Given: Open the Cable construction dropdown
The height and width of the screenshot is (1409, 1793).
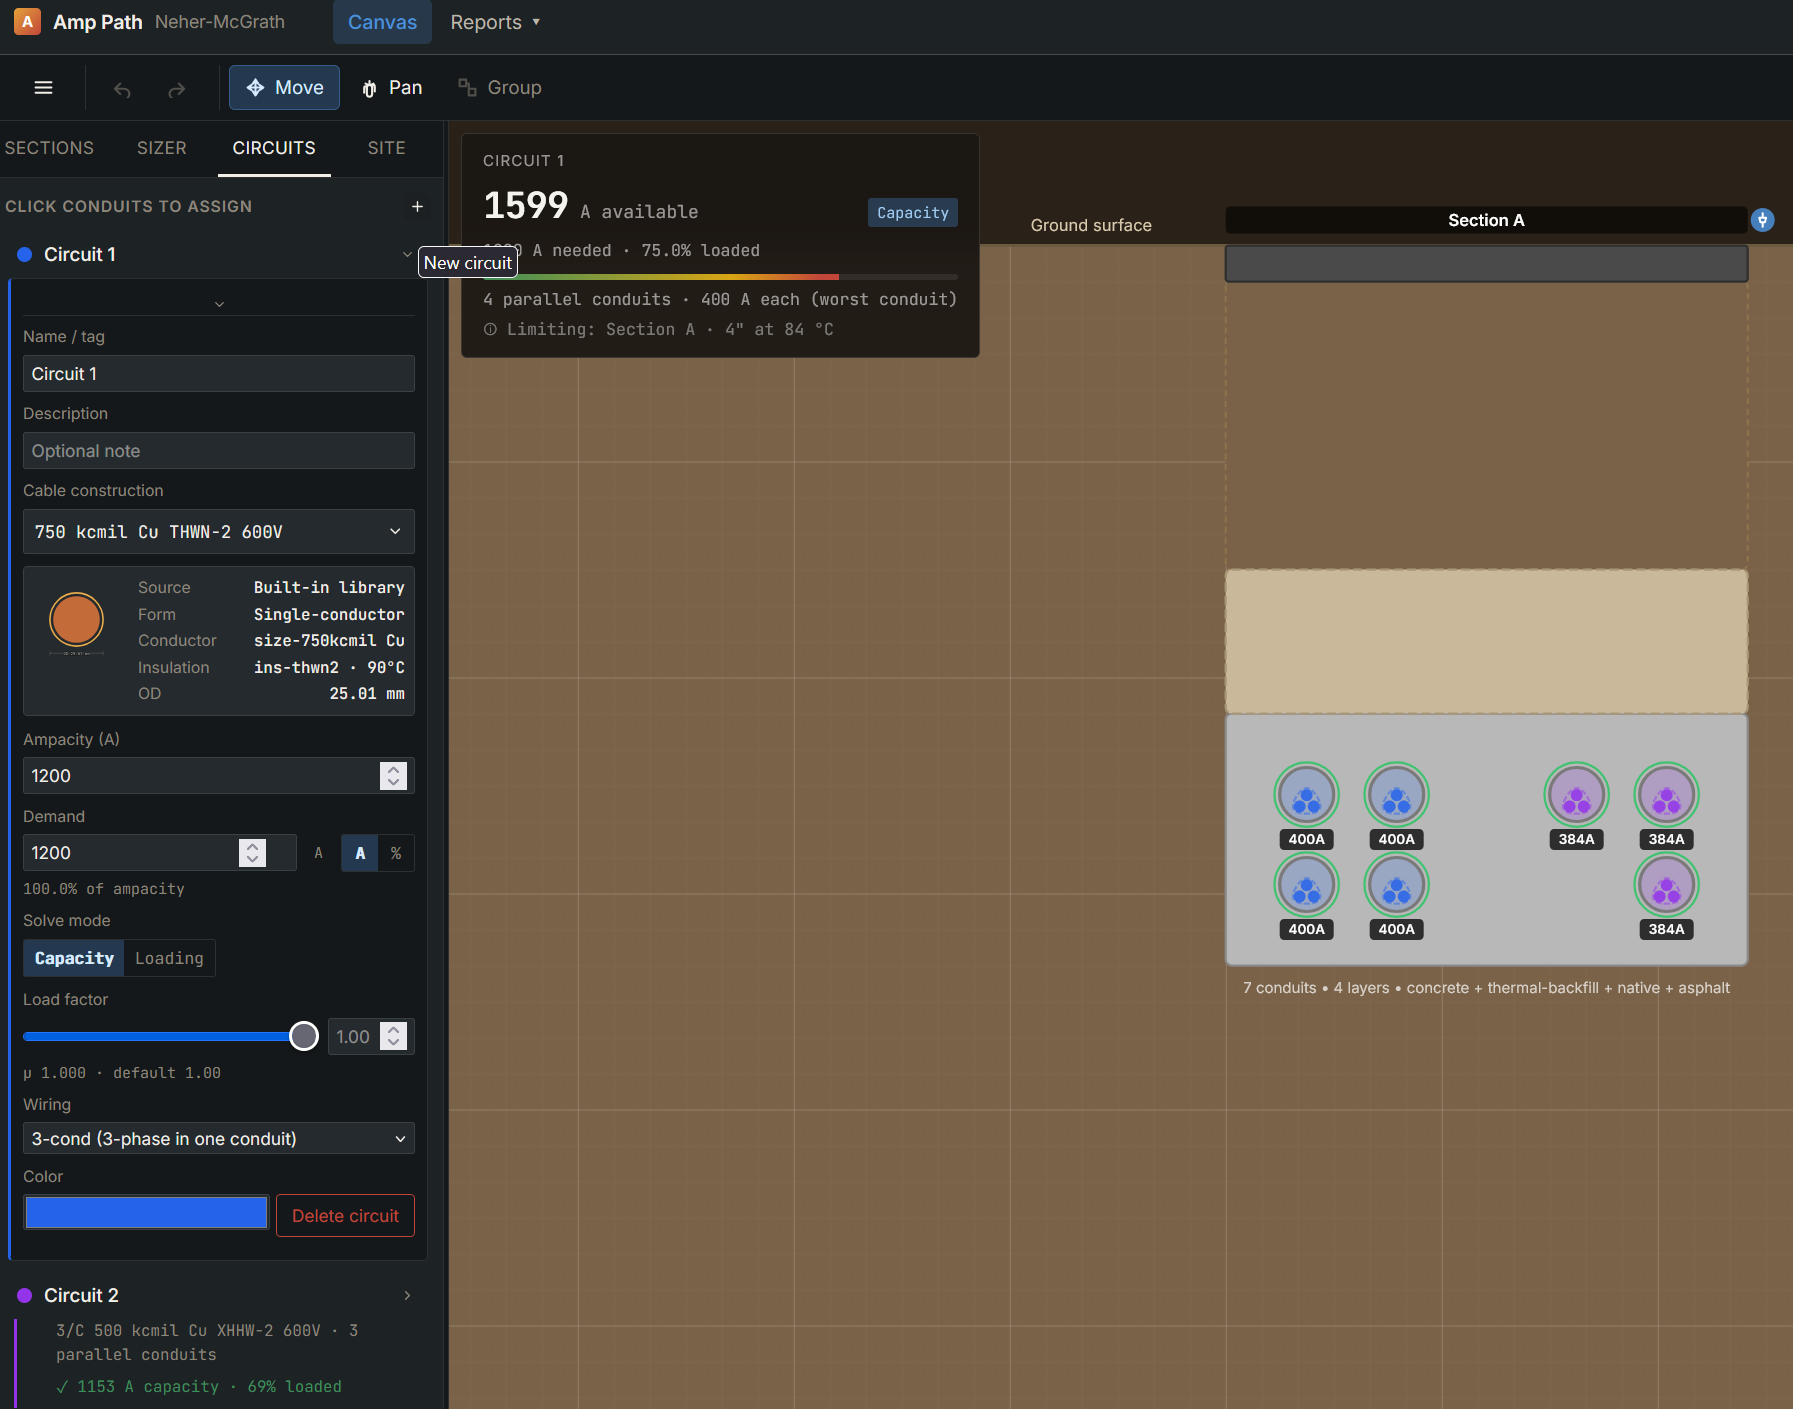Looking at the screenshot, I should click(x=219, y=532).
